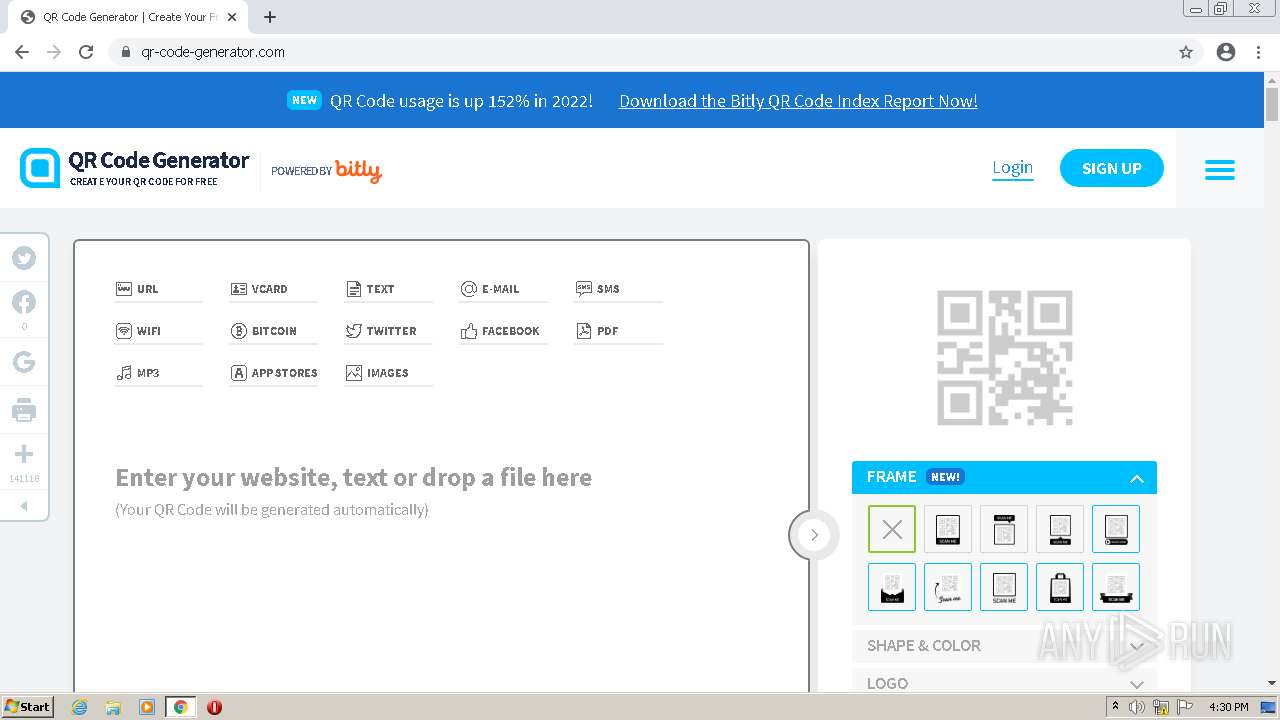The height and width of the screenshot is (720, 1280).
Task: Go back to previous page
Action: (22, 52)
